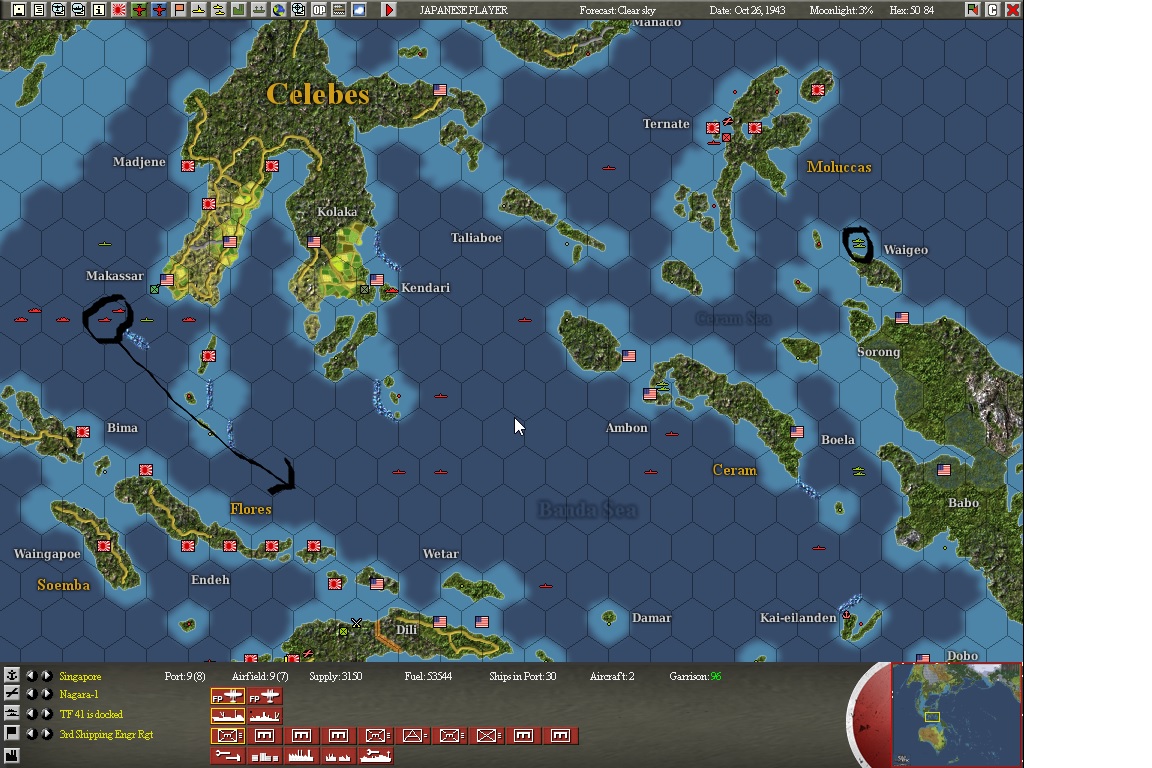
Task: Click the yellow double ships toolbar icon
Action: tap(218, 10)
